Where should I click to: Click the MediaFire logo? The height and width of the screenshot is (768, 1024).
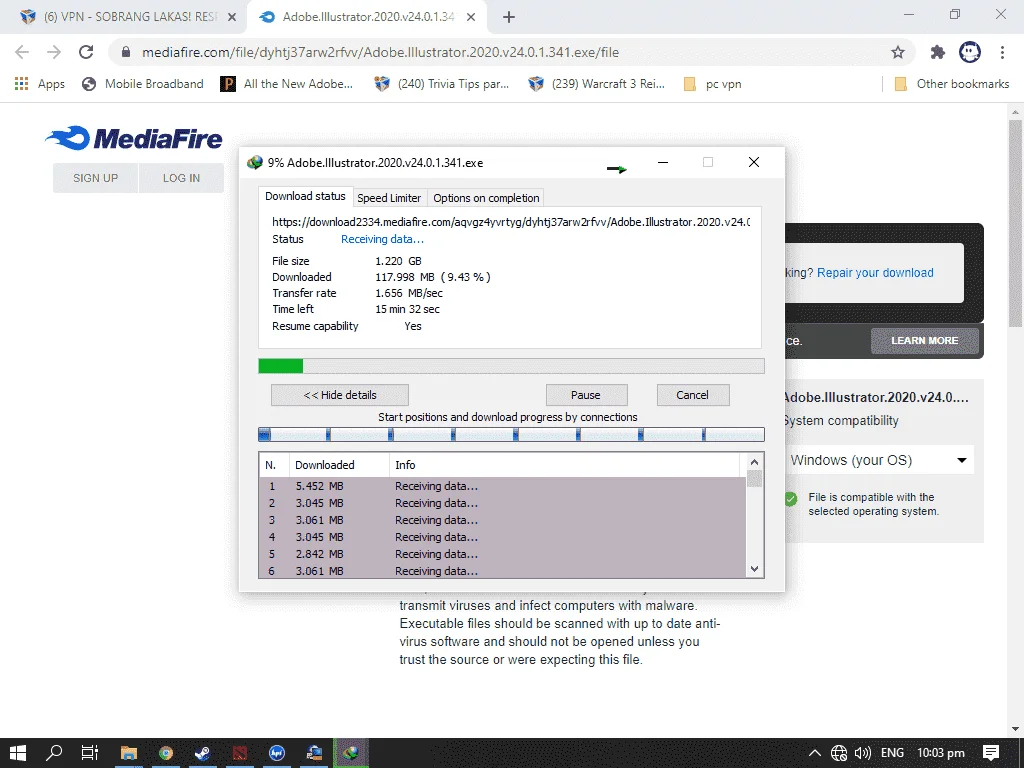coord(134,138)
